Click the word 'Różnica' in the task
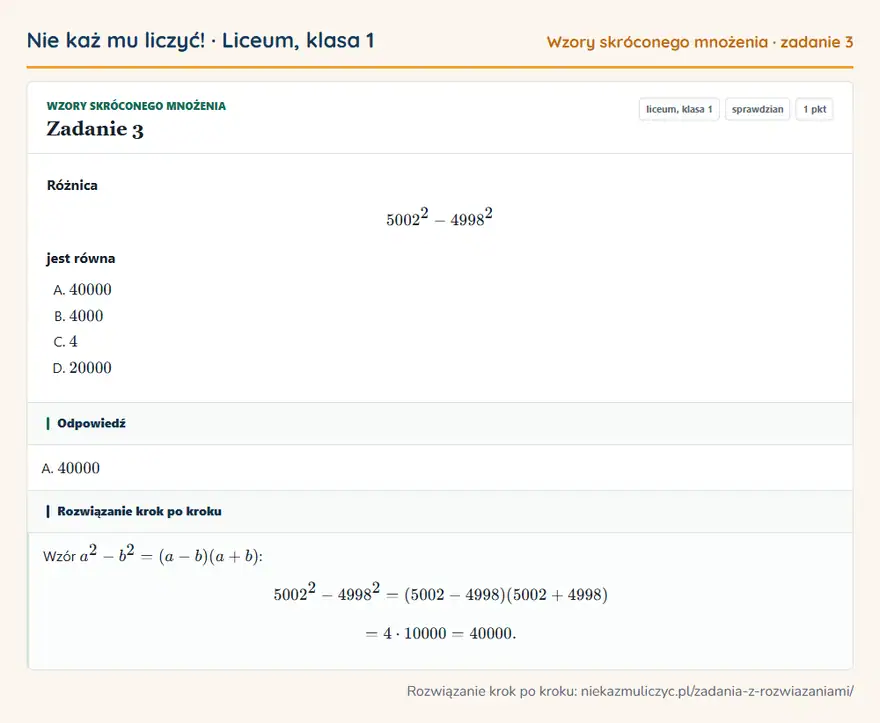The height and width of the screenshot is (723, 880). 72,185
